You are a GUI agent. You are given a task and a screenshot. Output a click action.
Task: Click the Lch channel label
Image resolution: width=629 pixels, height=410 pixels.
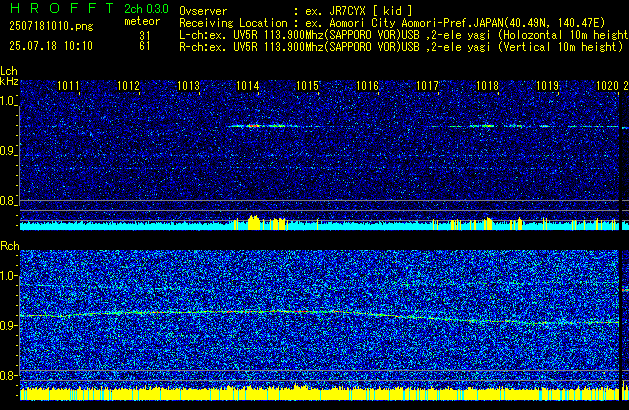pos(9,71)
